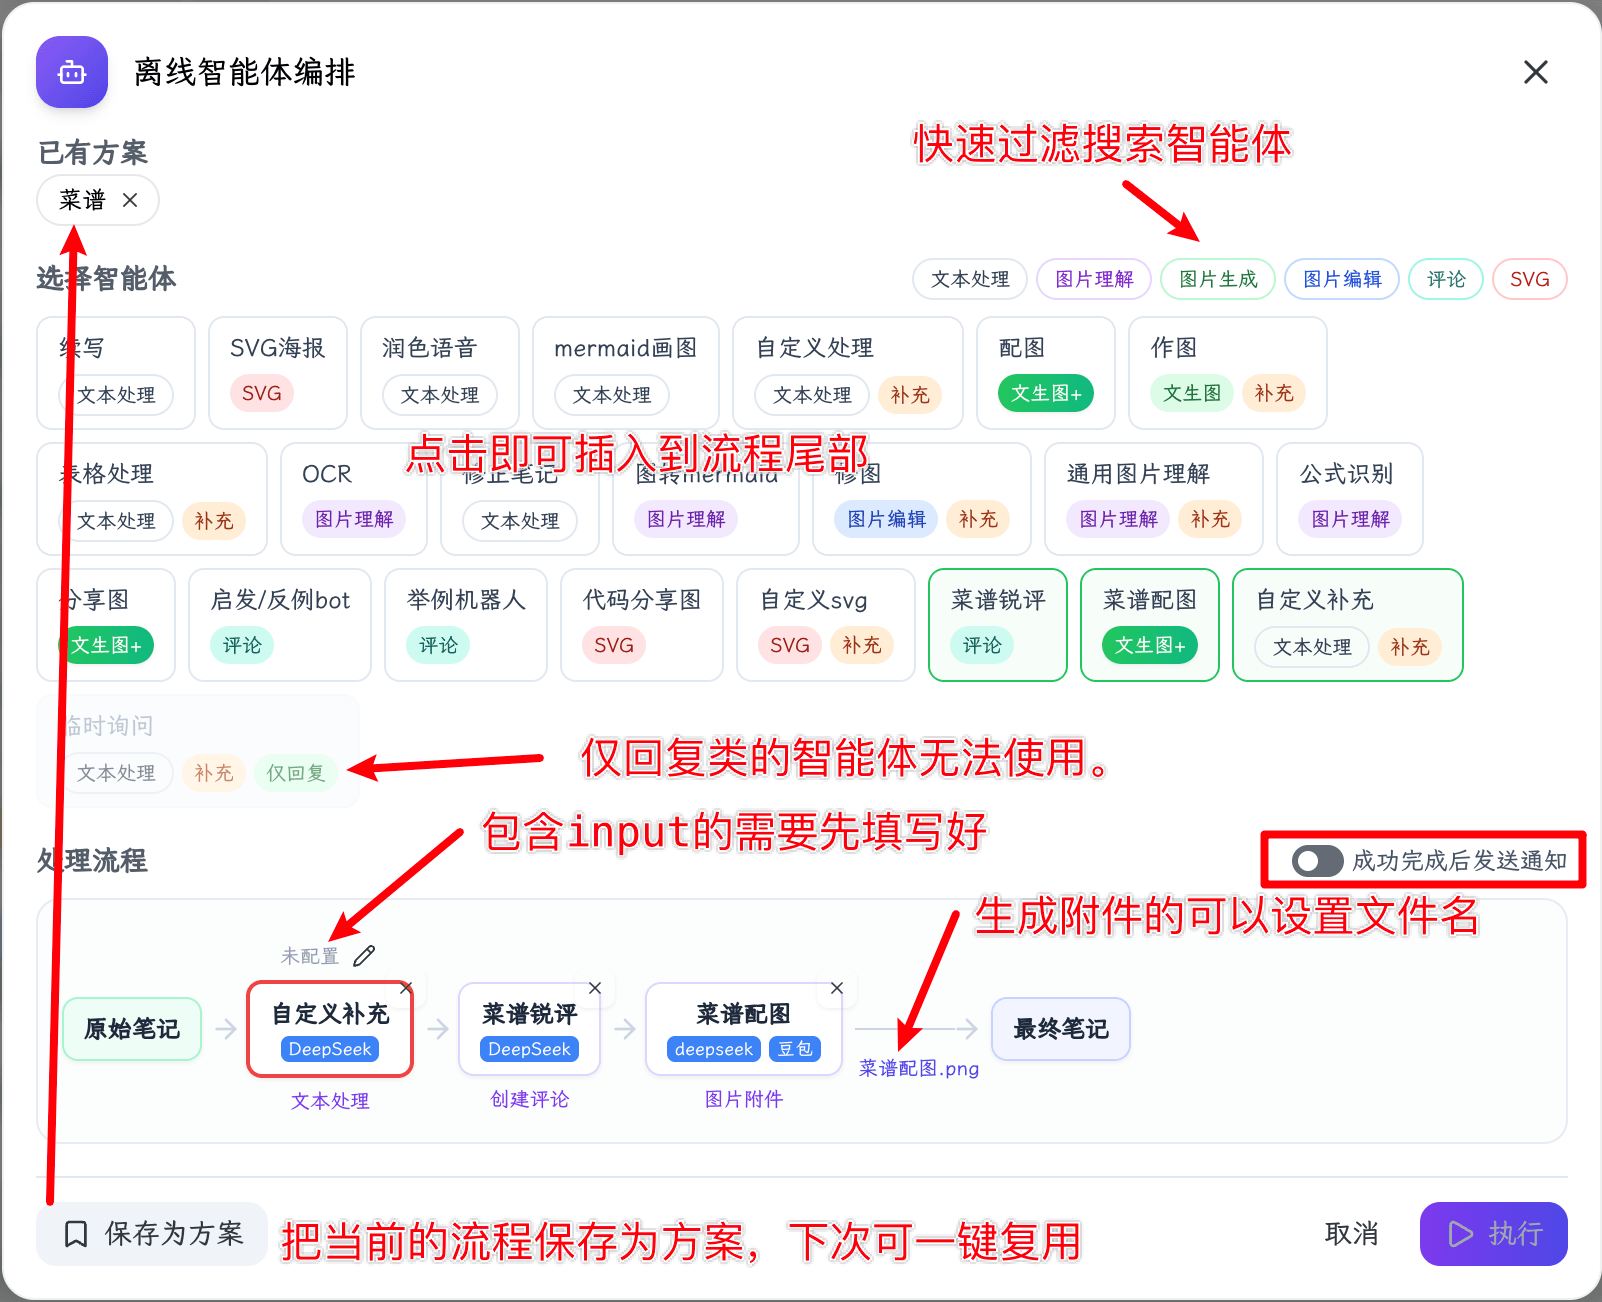
Task: Filter agents by 图片理解 tag
Action: pyautogui.click(x=1094, y=279)
